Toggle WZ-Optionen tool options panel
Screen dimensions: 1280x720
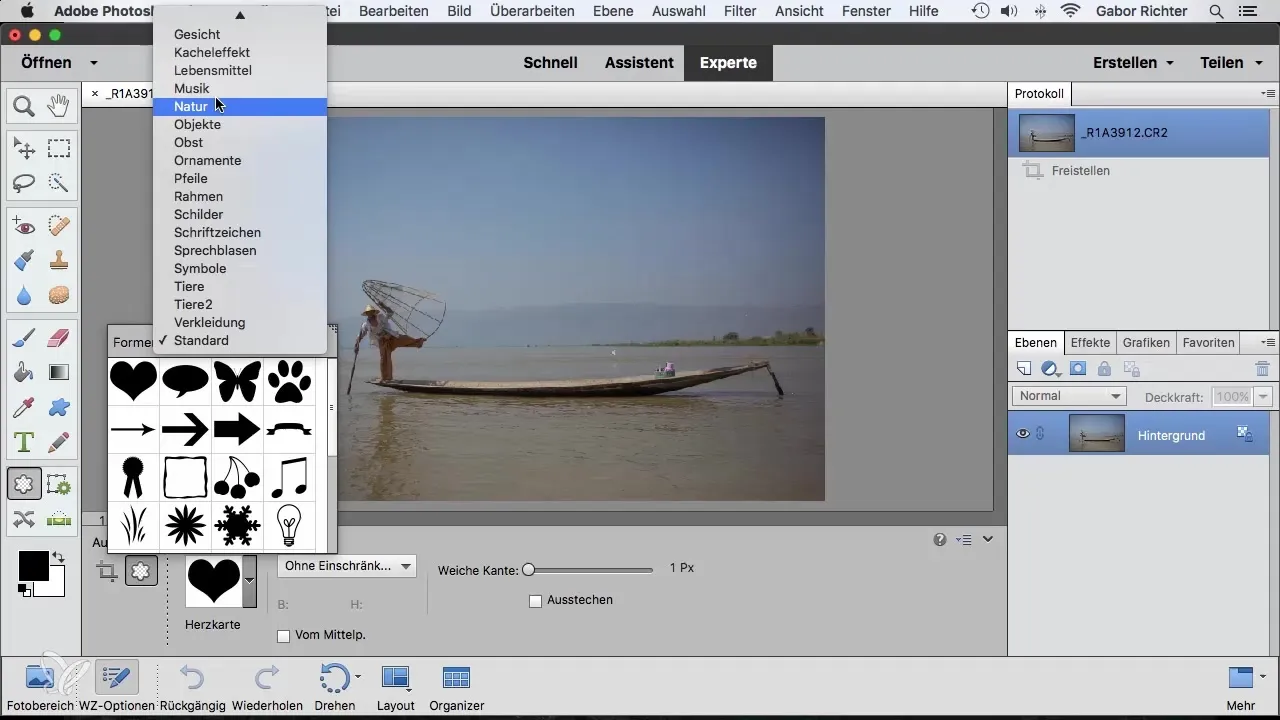coord(116,686)
